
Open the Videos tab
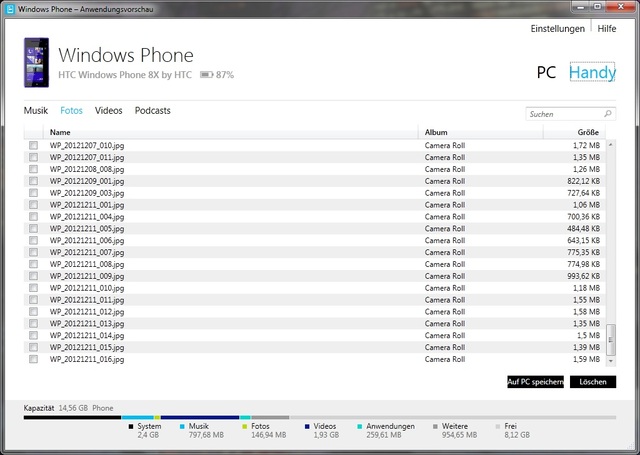109,111
